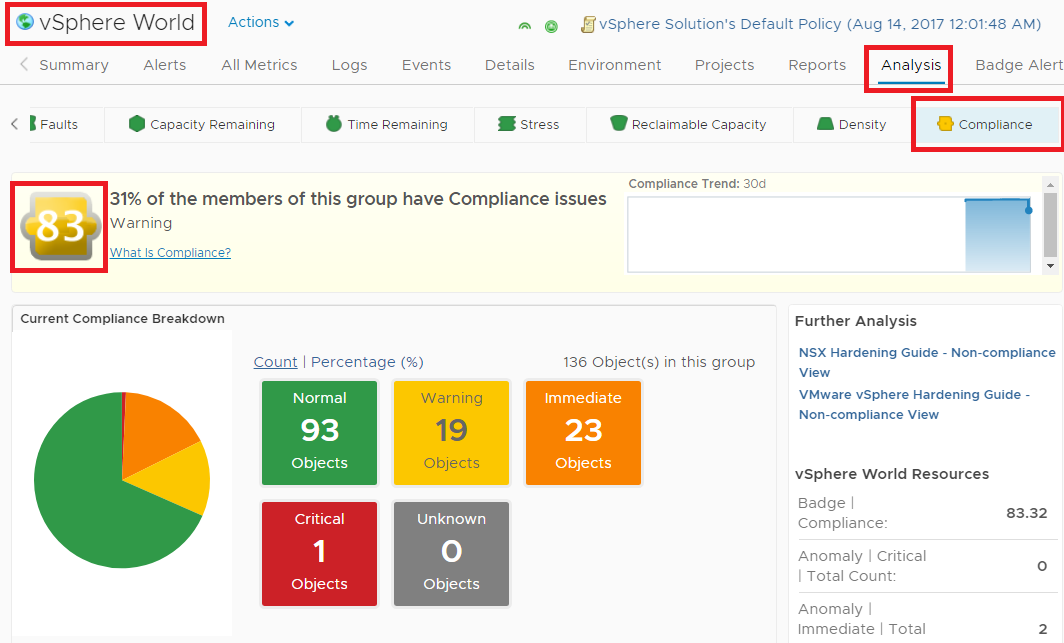The width and height of the screenshot is (1064, 643).
Task: Open the Reports tab
Action: tap(817, 65)
